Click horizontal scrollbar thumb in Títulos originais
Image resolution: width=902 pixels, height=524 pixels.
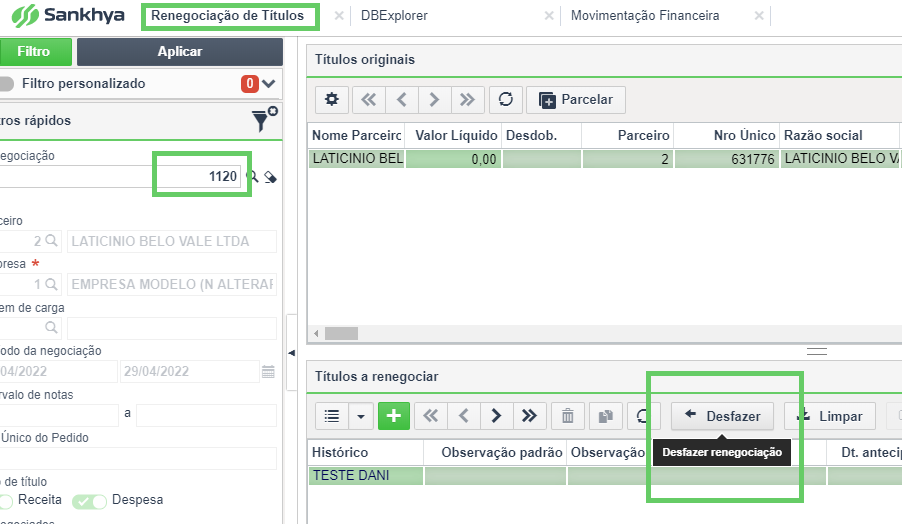coord(341,334)
